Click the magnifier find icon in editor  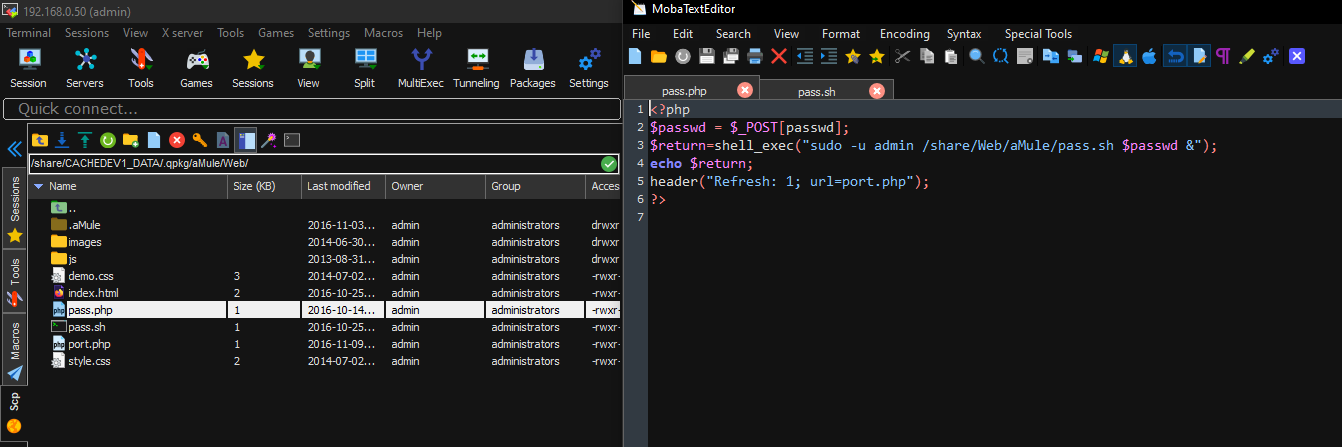[x=976, y=56]
